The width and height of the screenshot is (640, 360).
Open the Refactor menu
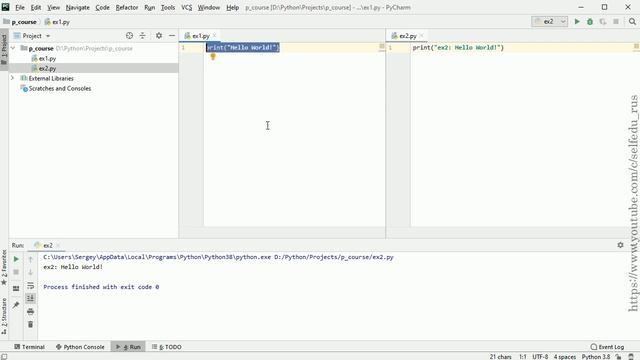click(x=127, y=7)
